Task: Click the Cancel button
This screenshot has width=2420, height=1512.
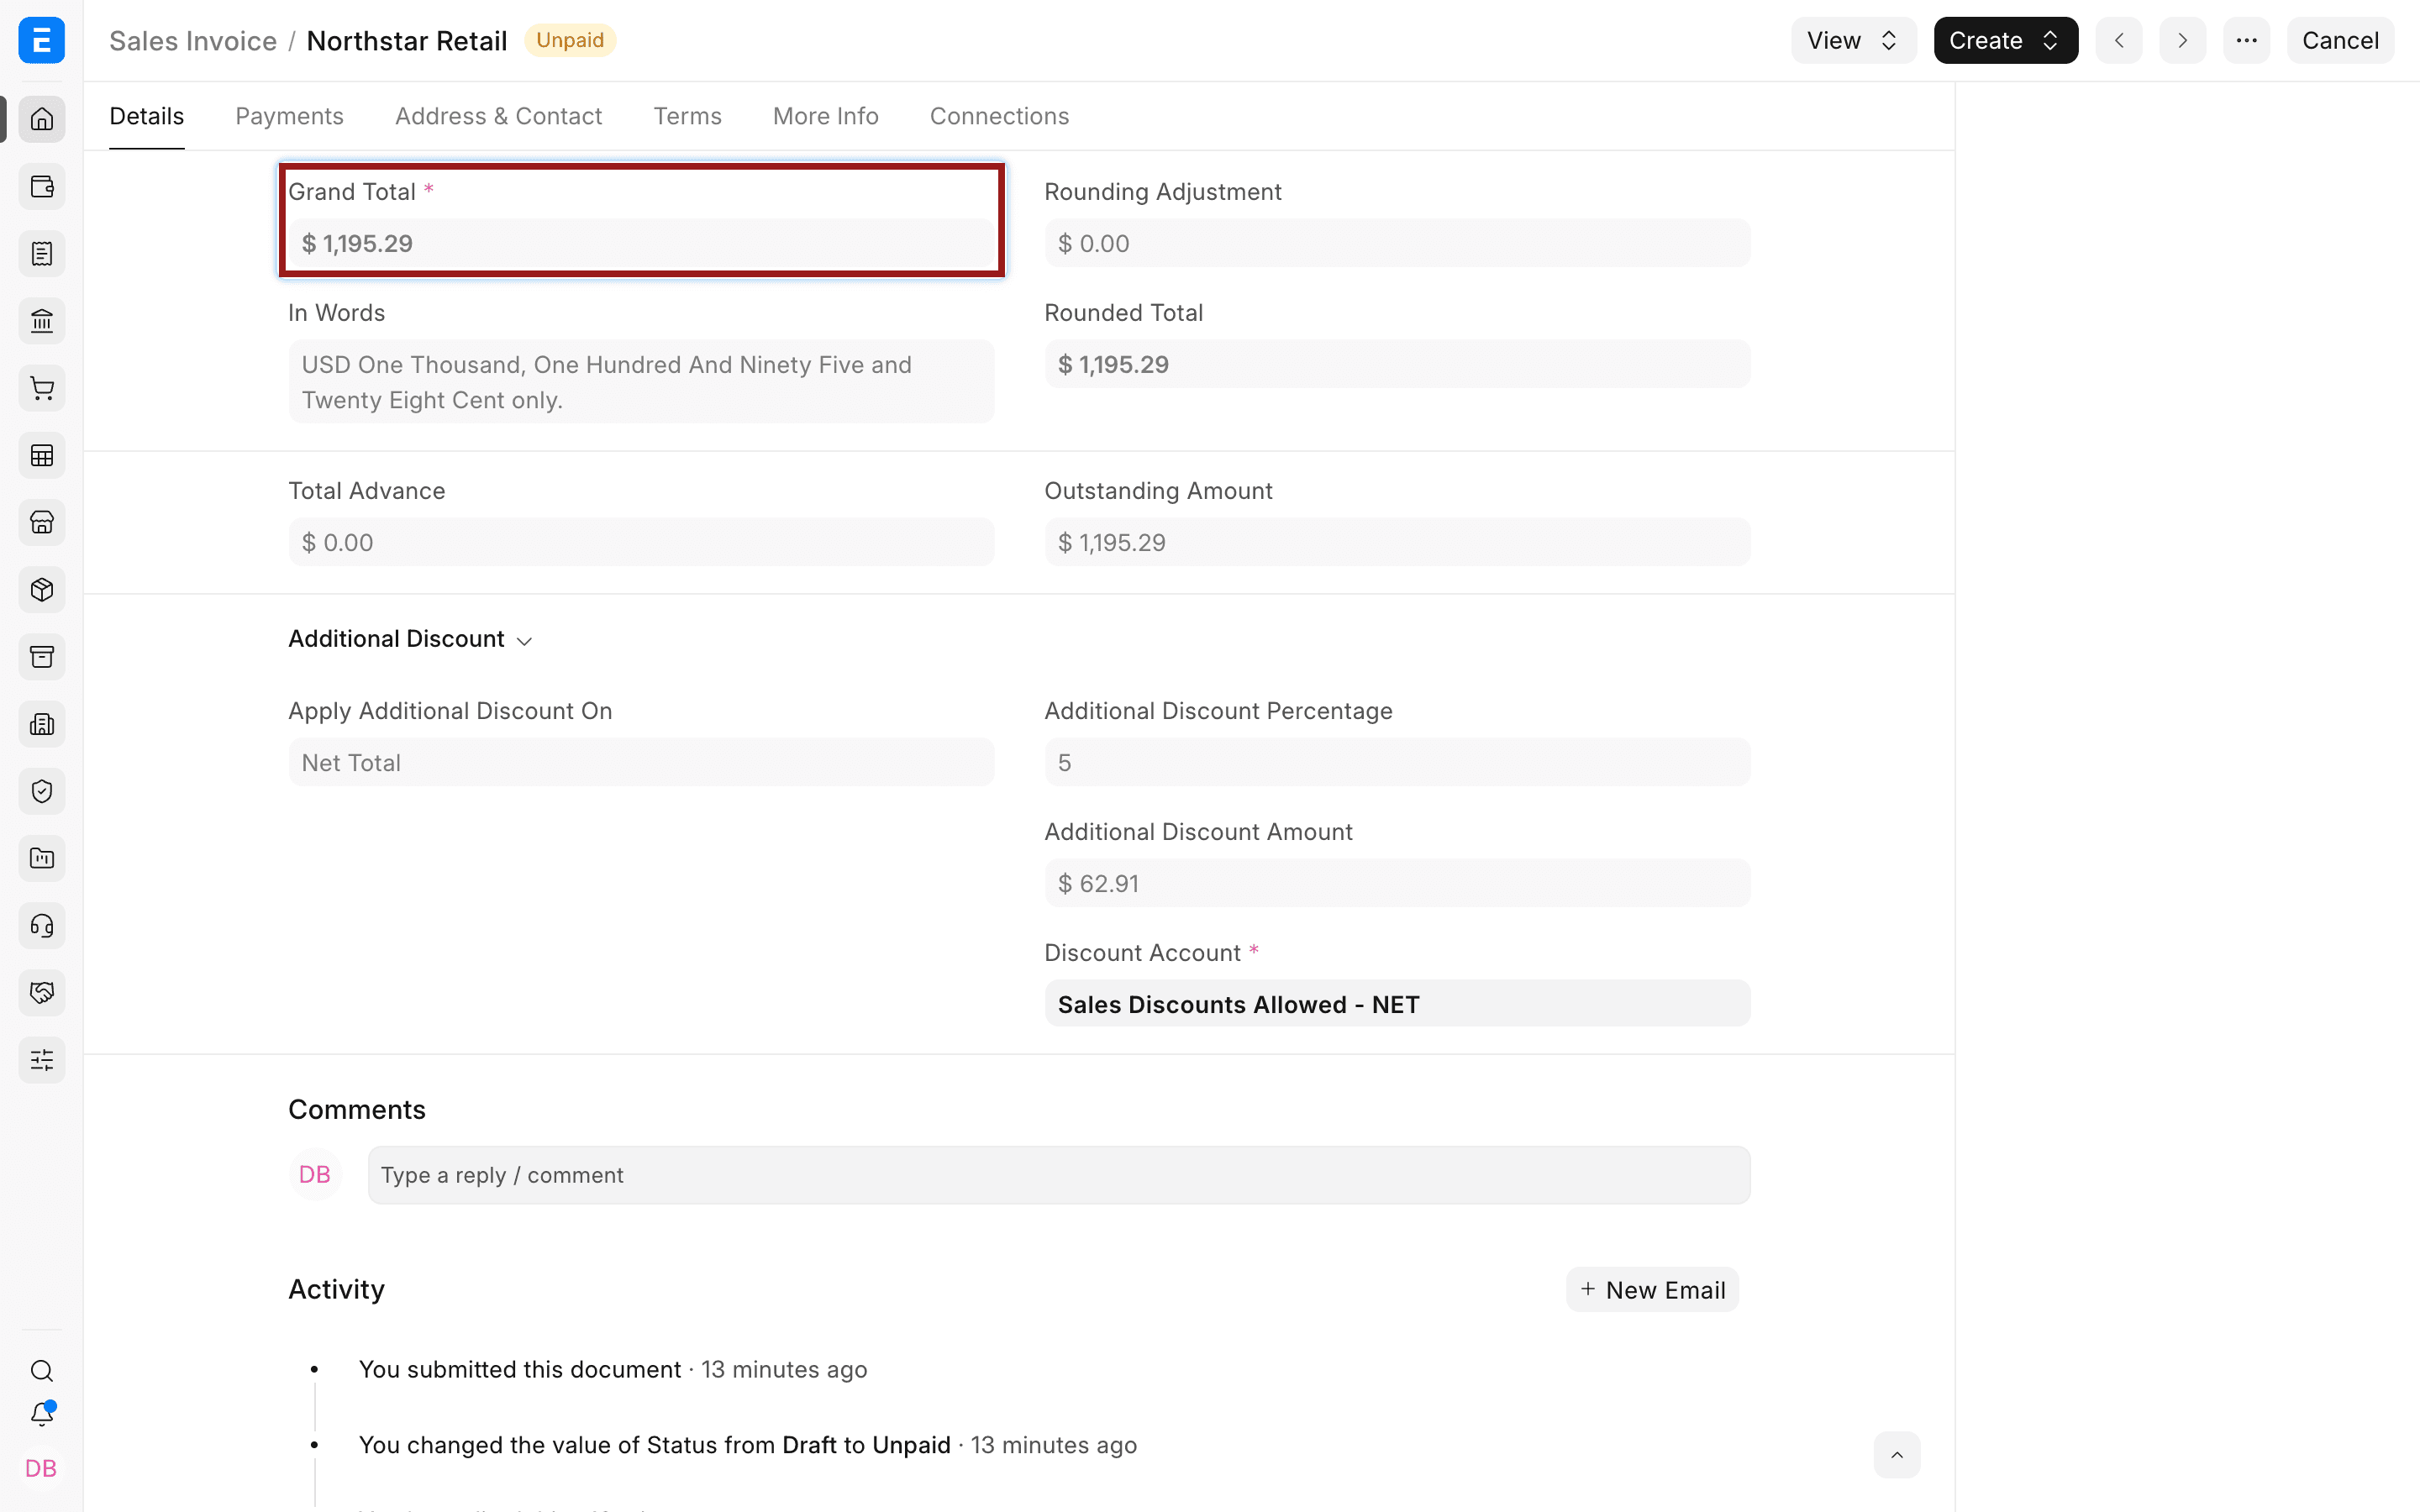Action: [x=2340, y=40]
